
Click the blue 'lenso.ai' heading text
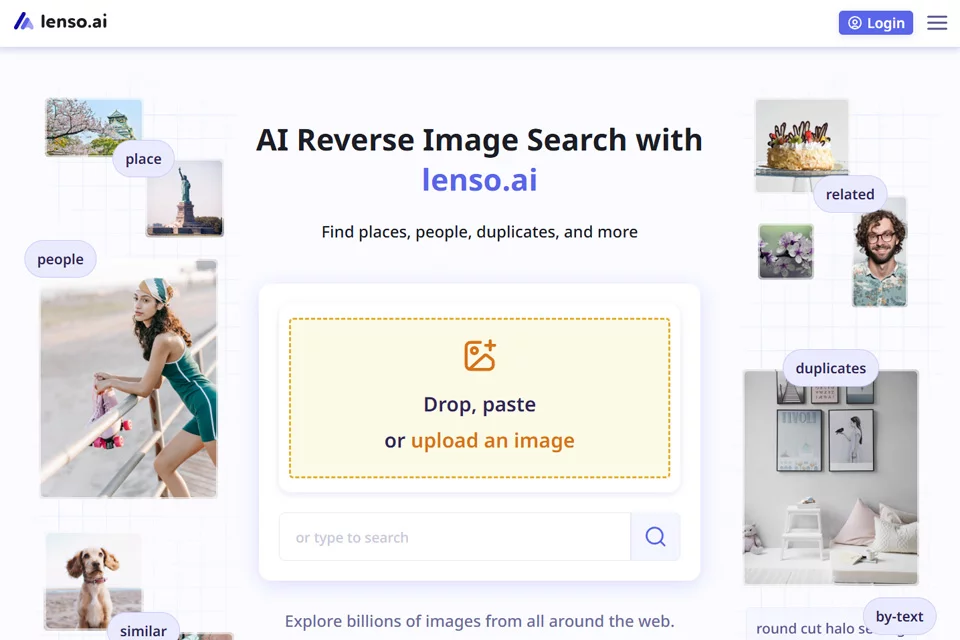tap(479, 180)
